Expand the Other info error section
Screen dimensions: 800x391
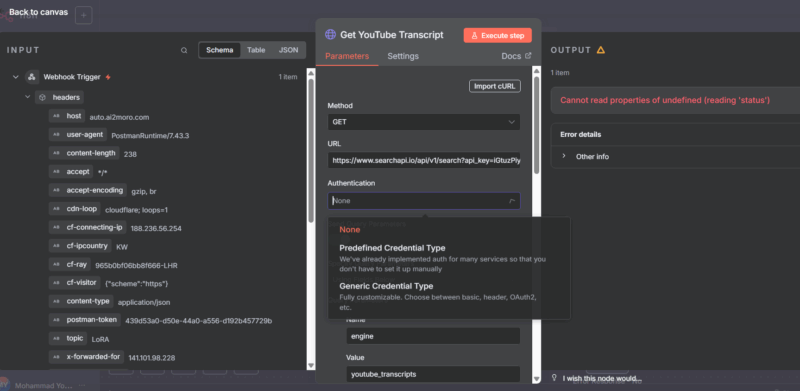click(x=564, y=156)
